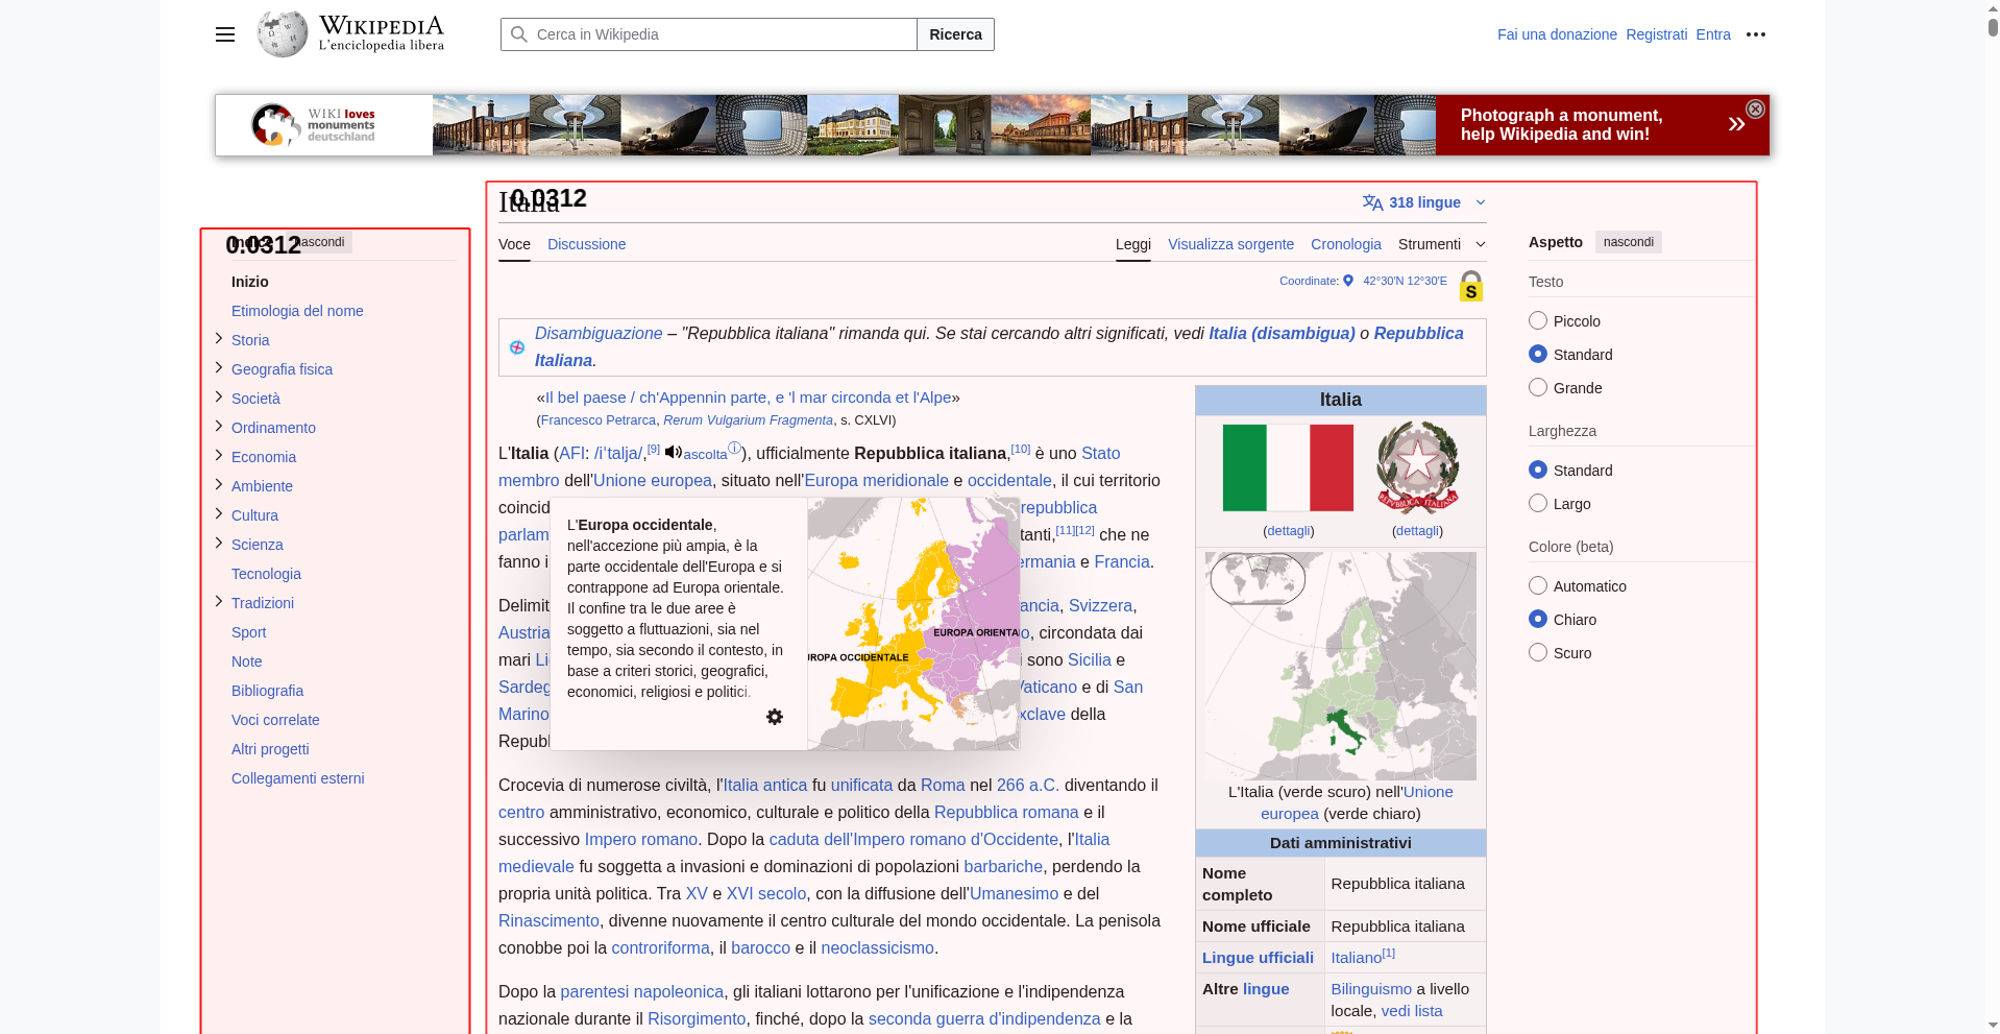Screen dimensions: 2000x1034
Task: Expand the Cultura section
Action: [x=218, y=514]
